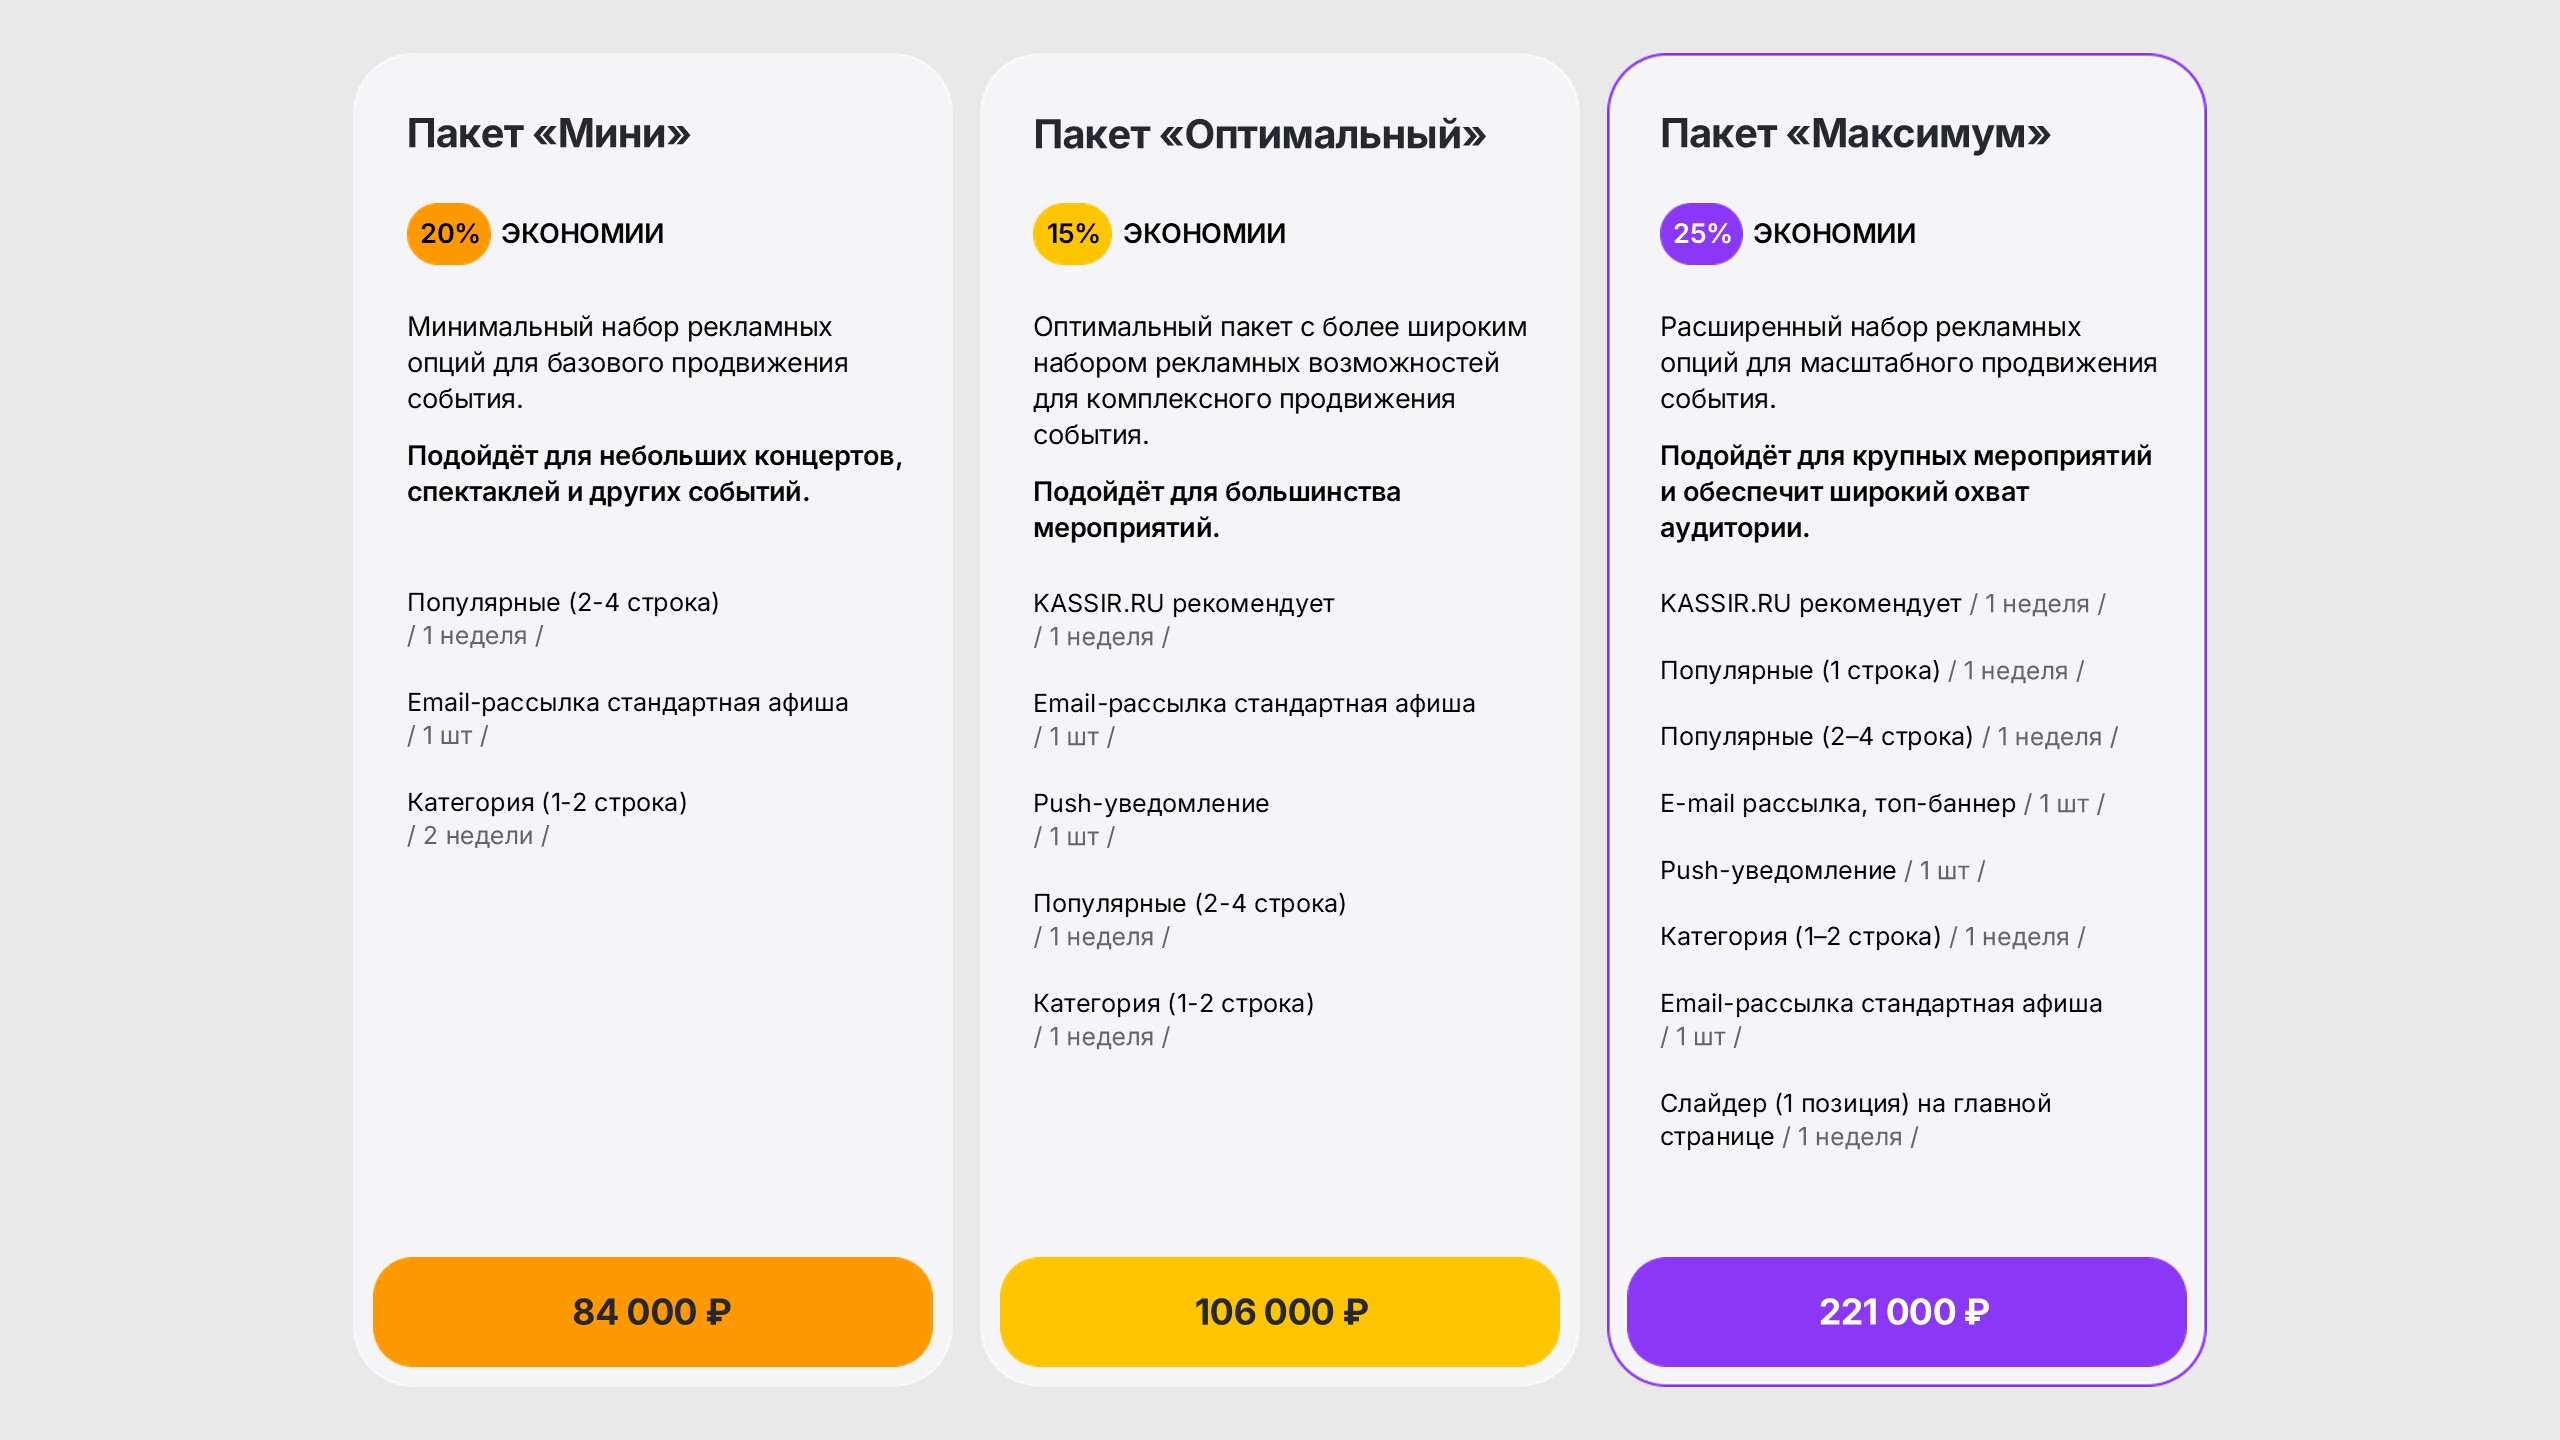Select the Пакет «Оптимальный» heading
Image resolution: width=2560 pixels, height=1440 pixels.
pos(1260,134)
